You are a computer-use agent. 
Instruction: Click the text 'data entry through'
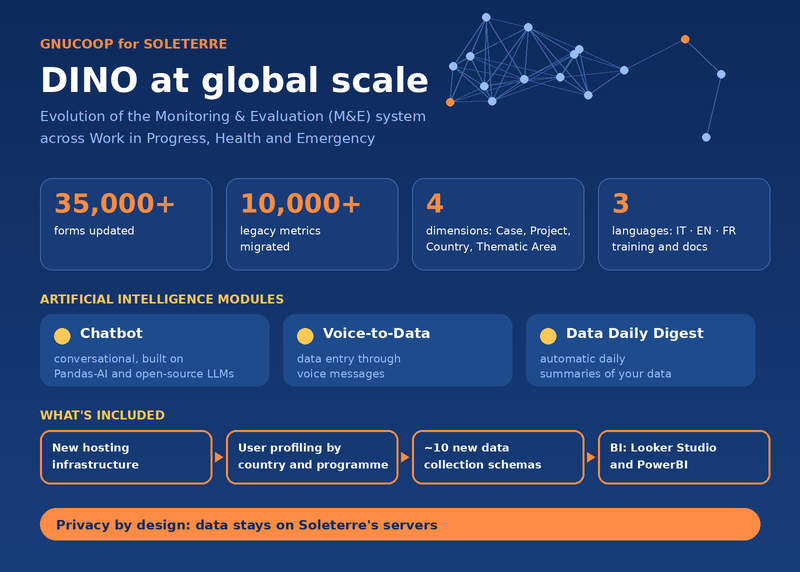pos(349,359)
